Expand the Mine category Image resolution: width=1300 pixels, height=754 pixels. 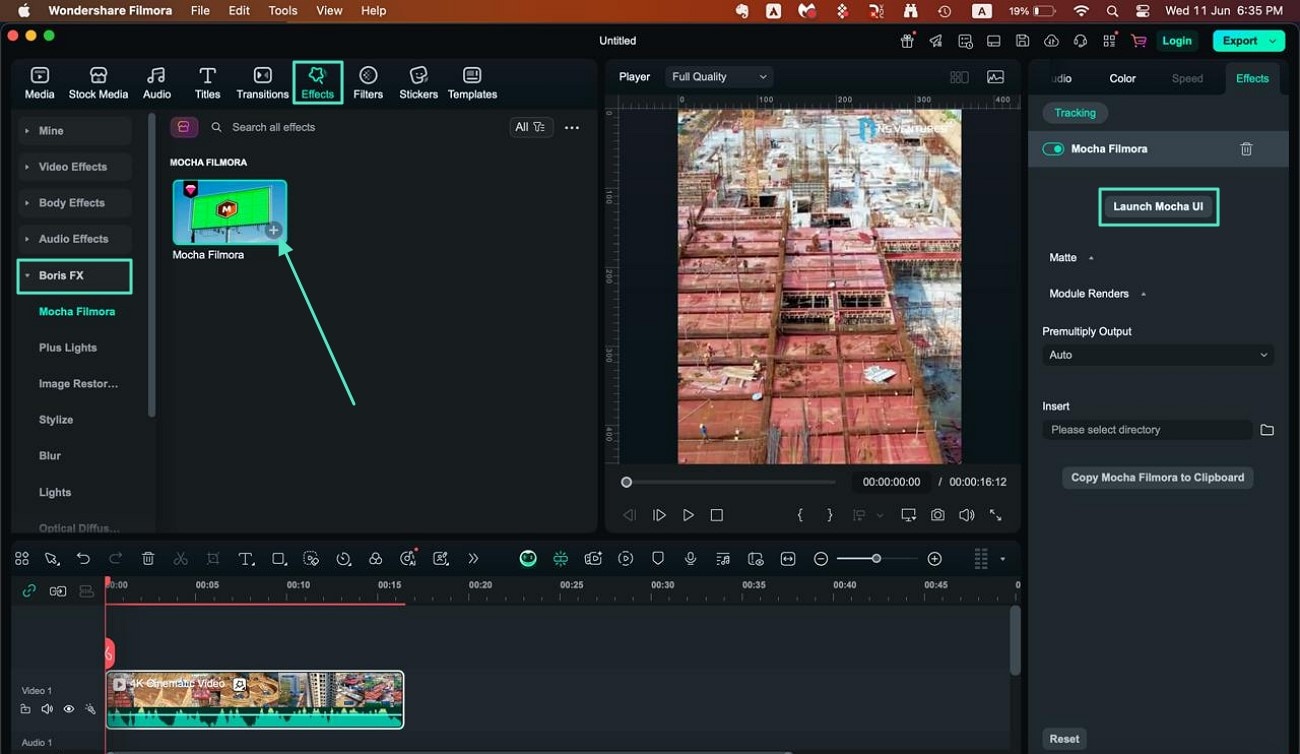[x=75, y=131]
